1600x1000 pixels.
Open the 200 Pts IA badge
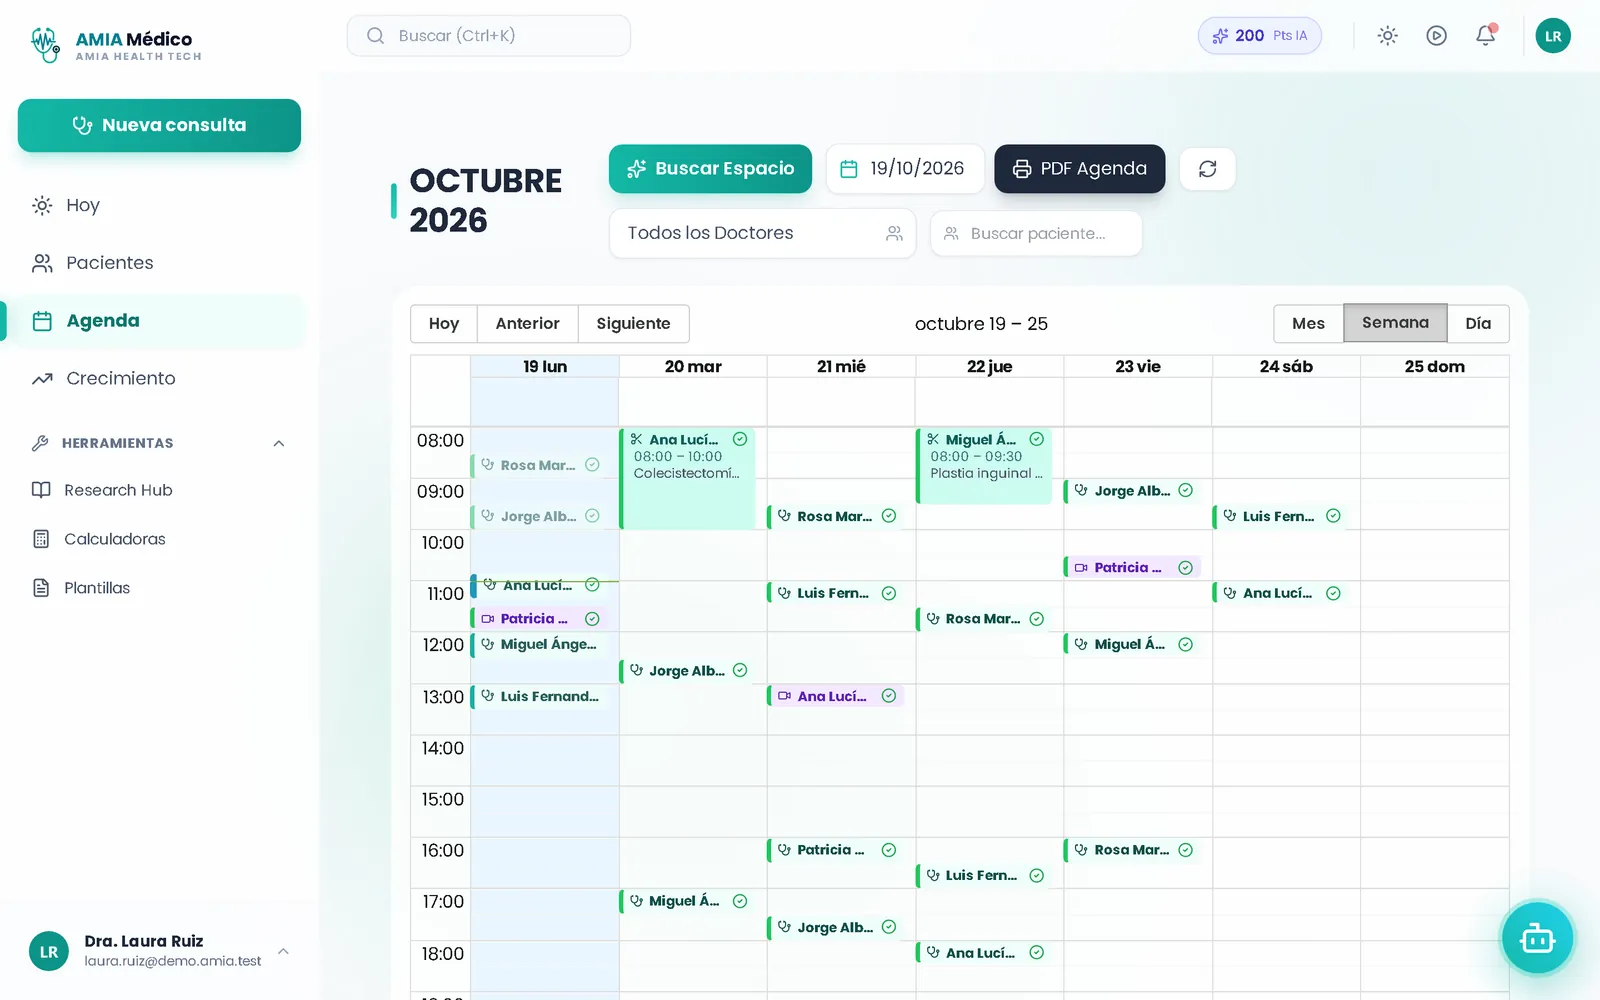tap(1259, 36)
